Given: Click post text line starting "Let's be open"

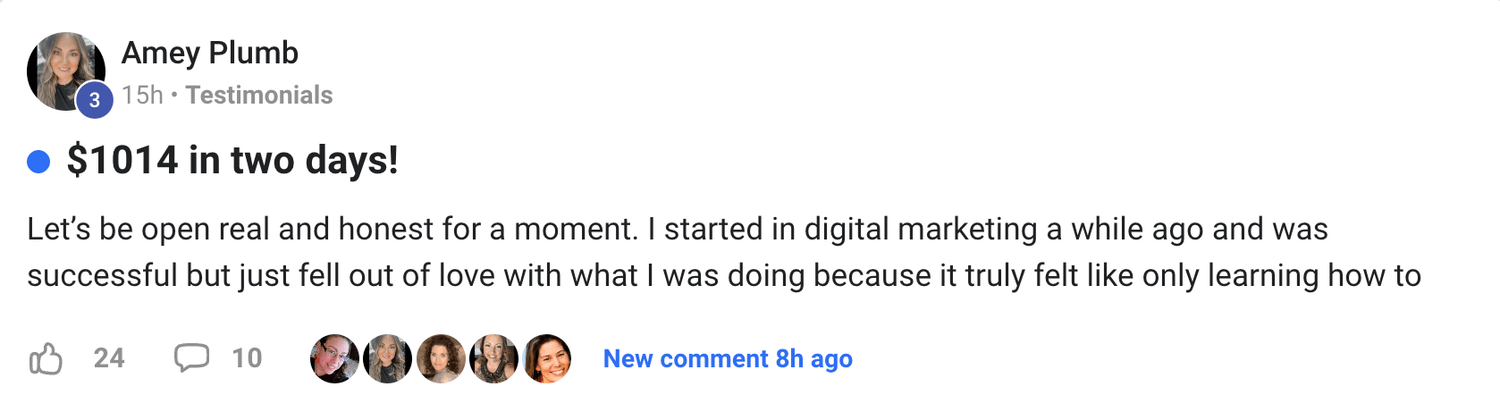Looking at the screenshot, I should (x=677, y=230).
